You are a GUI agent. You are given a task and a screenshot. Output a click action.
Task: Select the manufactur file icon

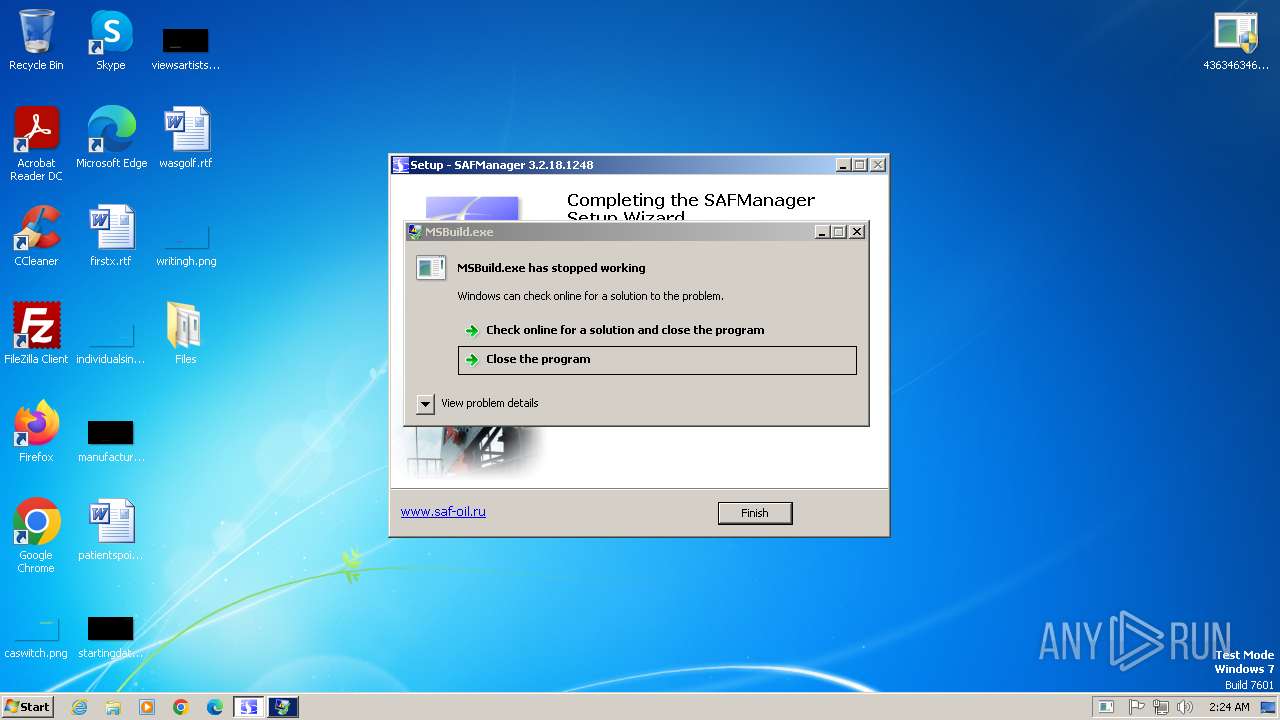(x=110, y=440)
